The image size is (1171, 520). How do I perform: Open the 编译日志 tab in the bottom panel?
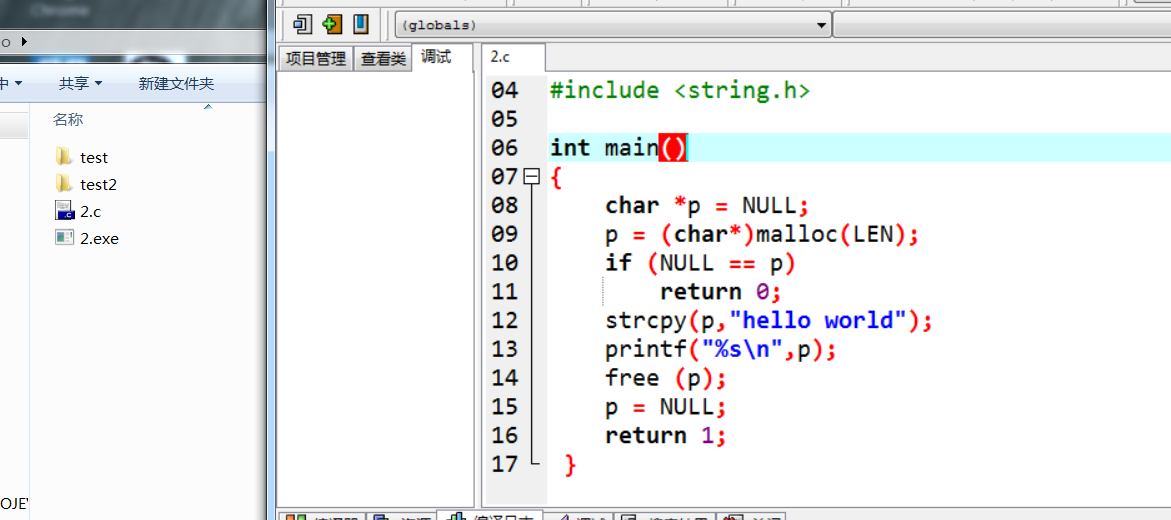point(493,517)
